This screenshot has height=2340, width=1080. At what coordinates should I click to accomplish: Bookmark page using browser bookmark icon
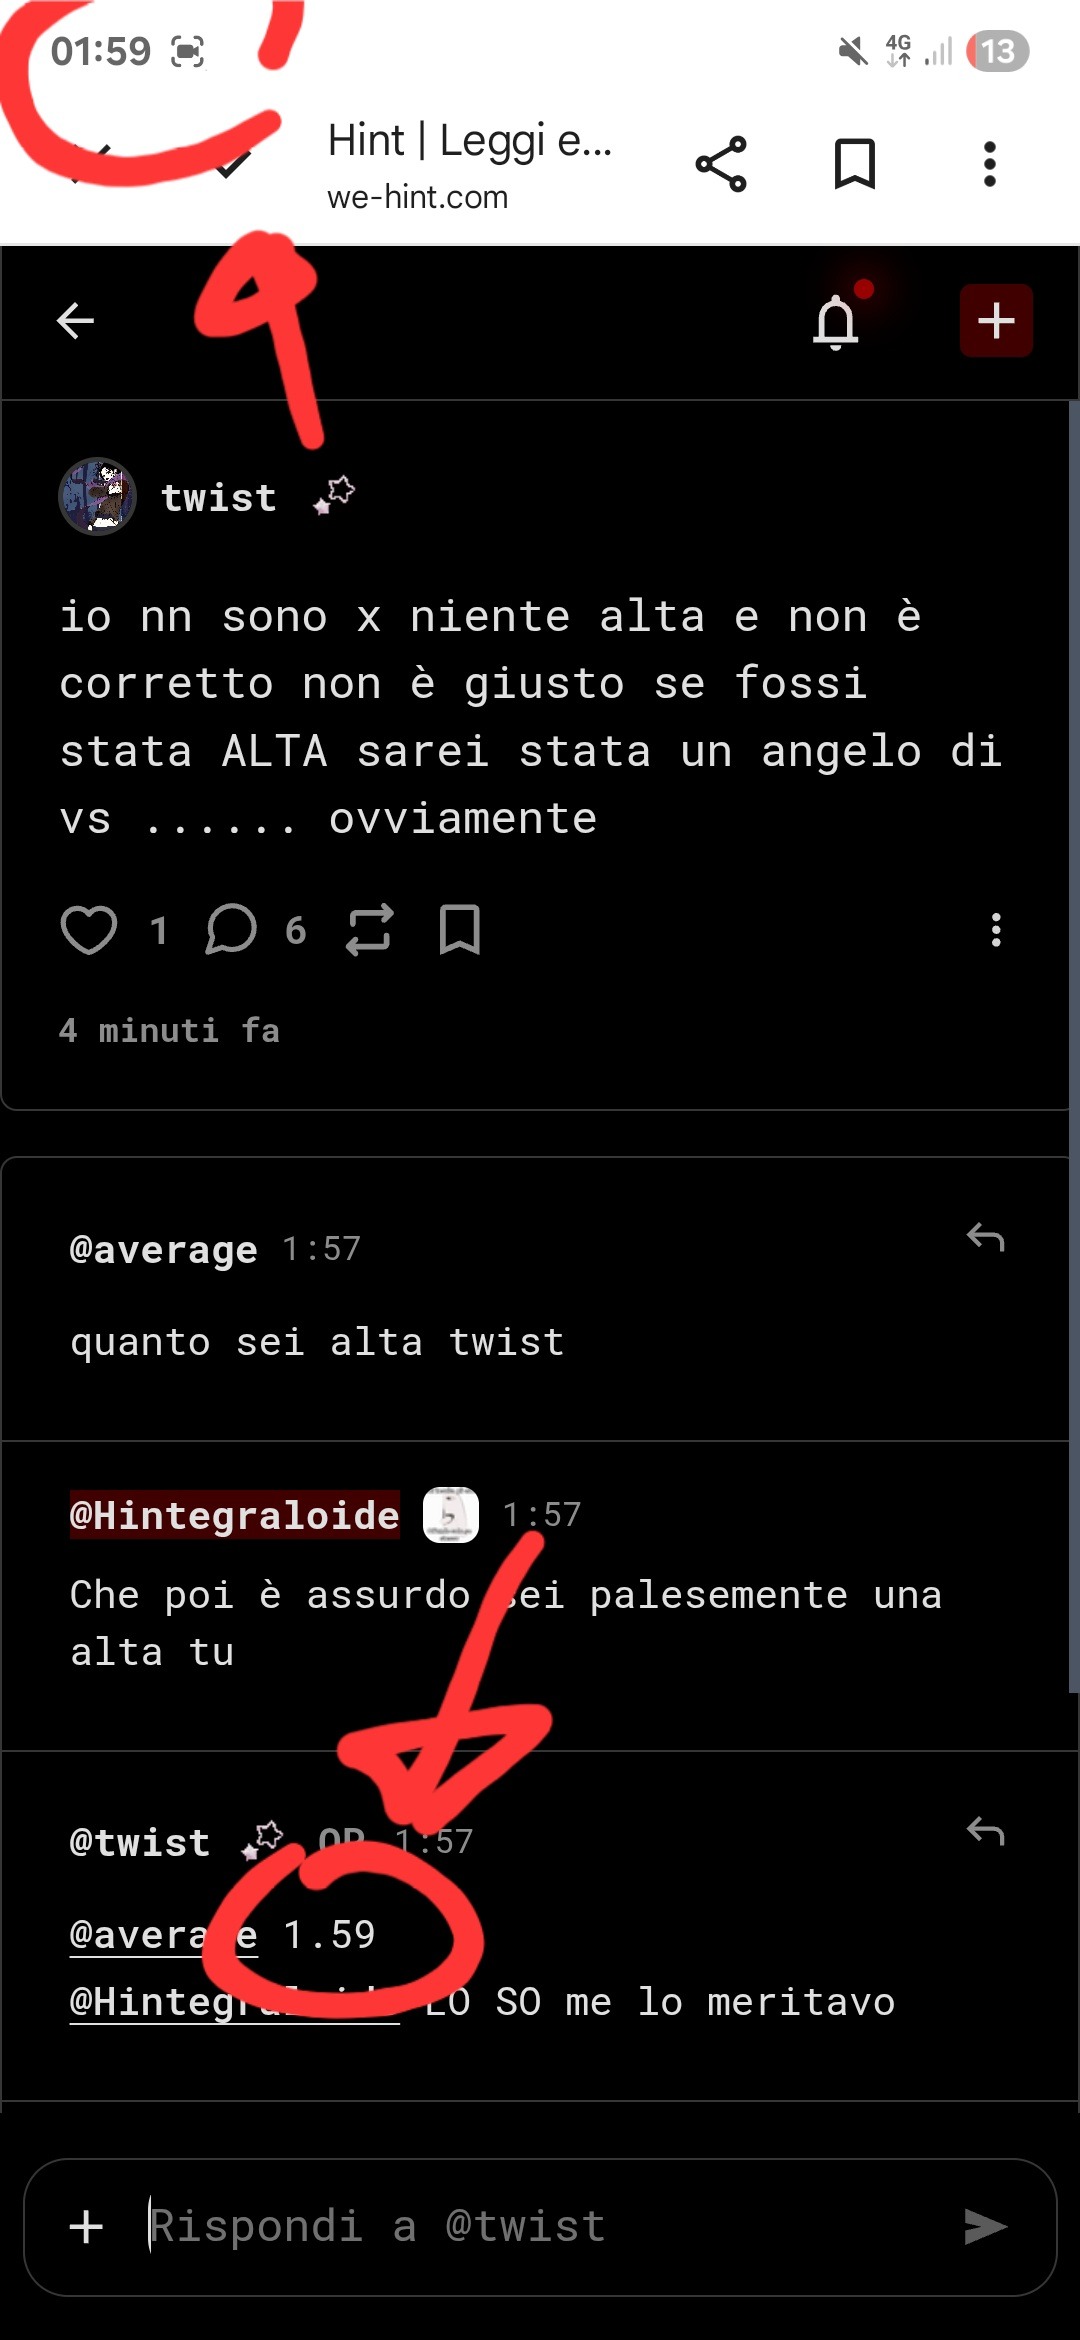pos(855,164)
